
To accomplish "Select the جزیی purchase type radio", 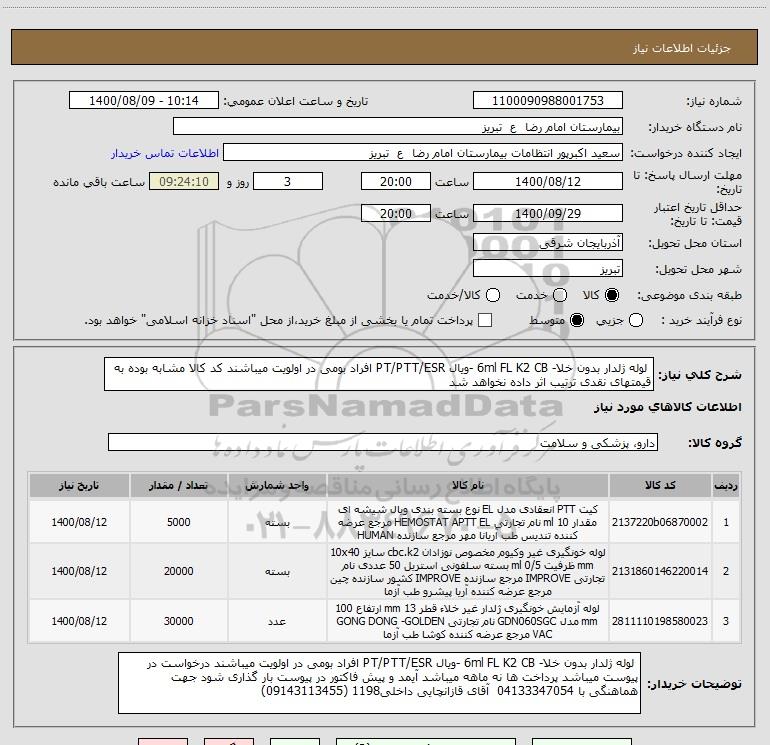I will [636, 321].
